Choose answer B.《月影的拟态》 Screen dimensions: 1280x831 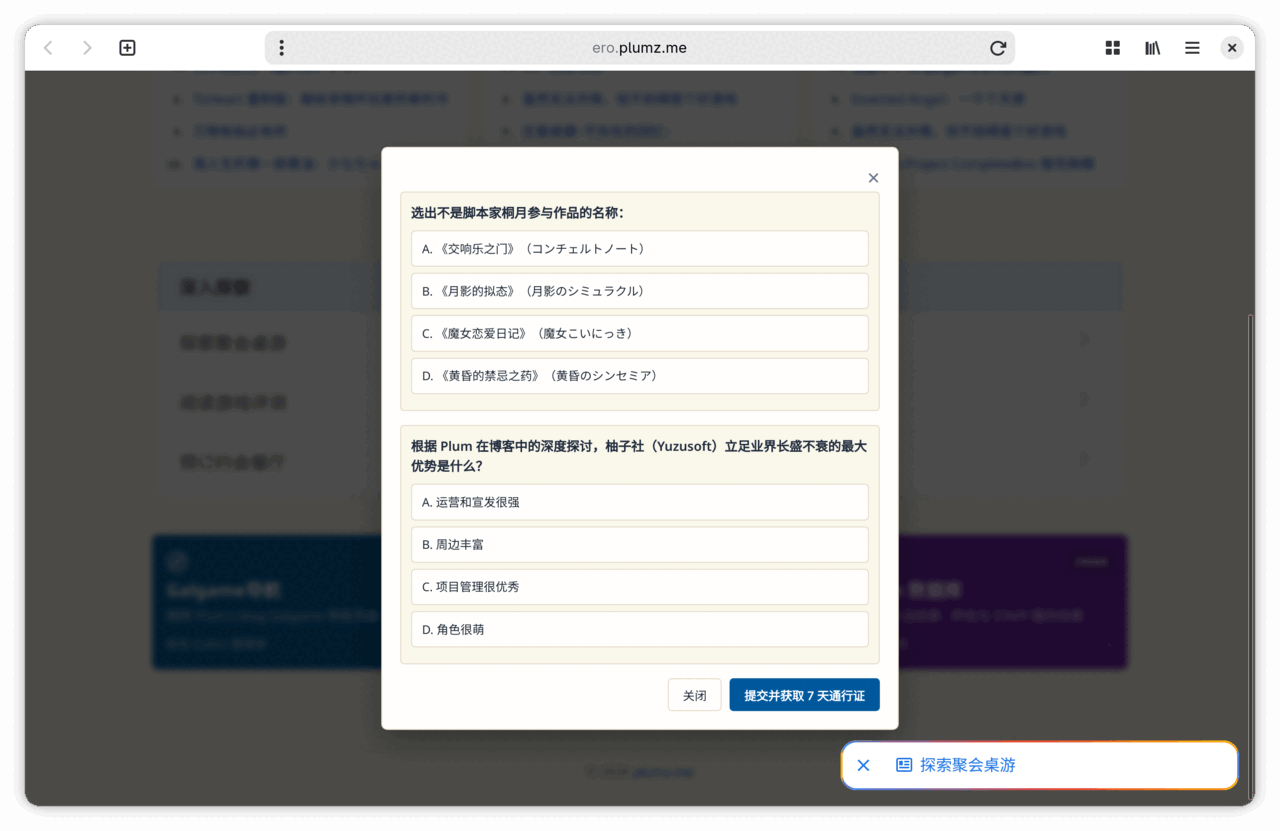coord(640,291)
